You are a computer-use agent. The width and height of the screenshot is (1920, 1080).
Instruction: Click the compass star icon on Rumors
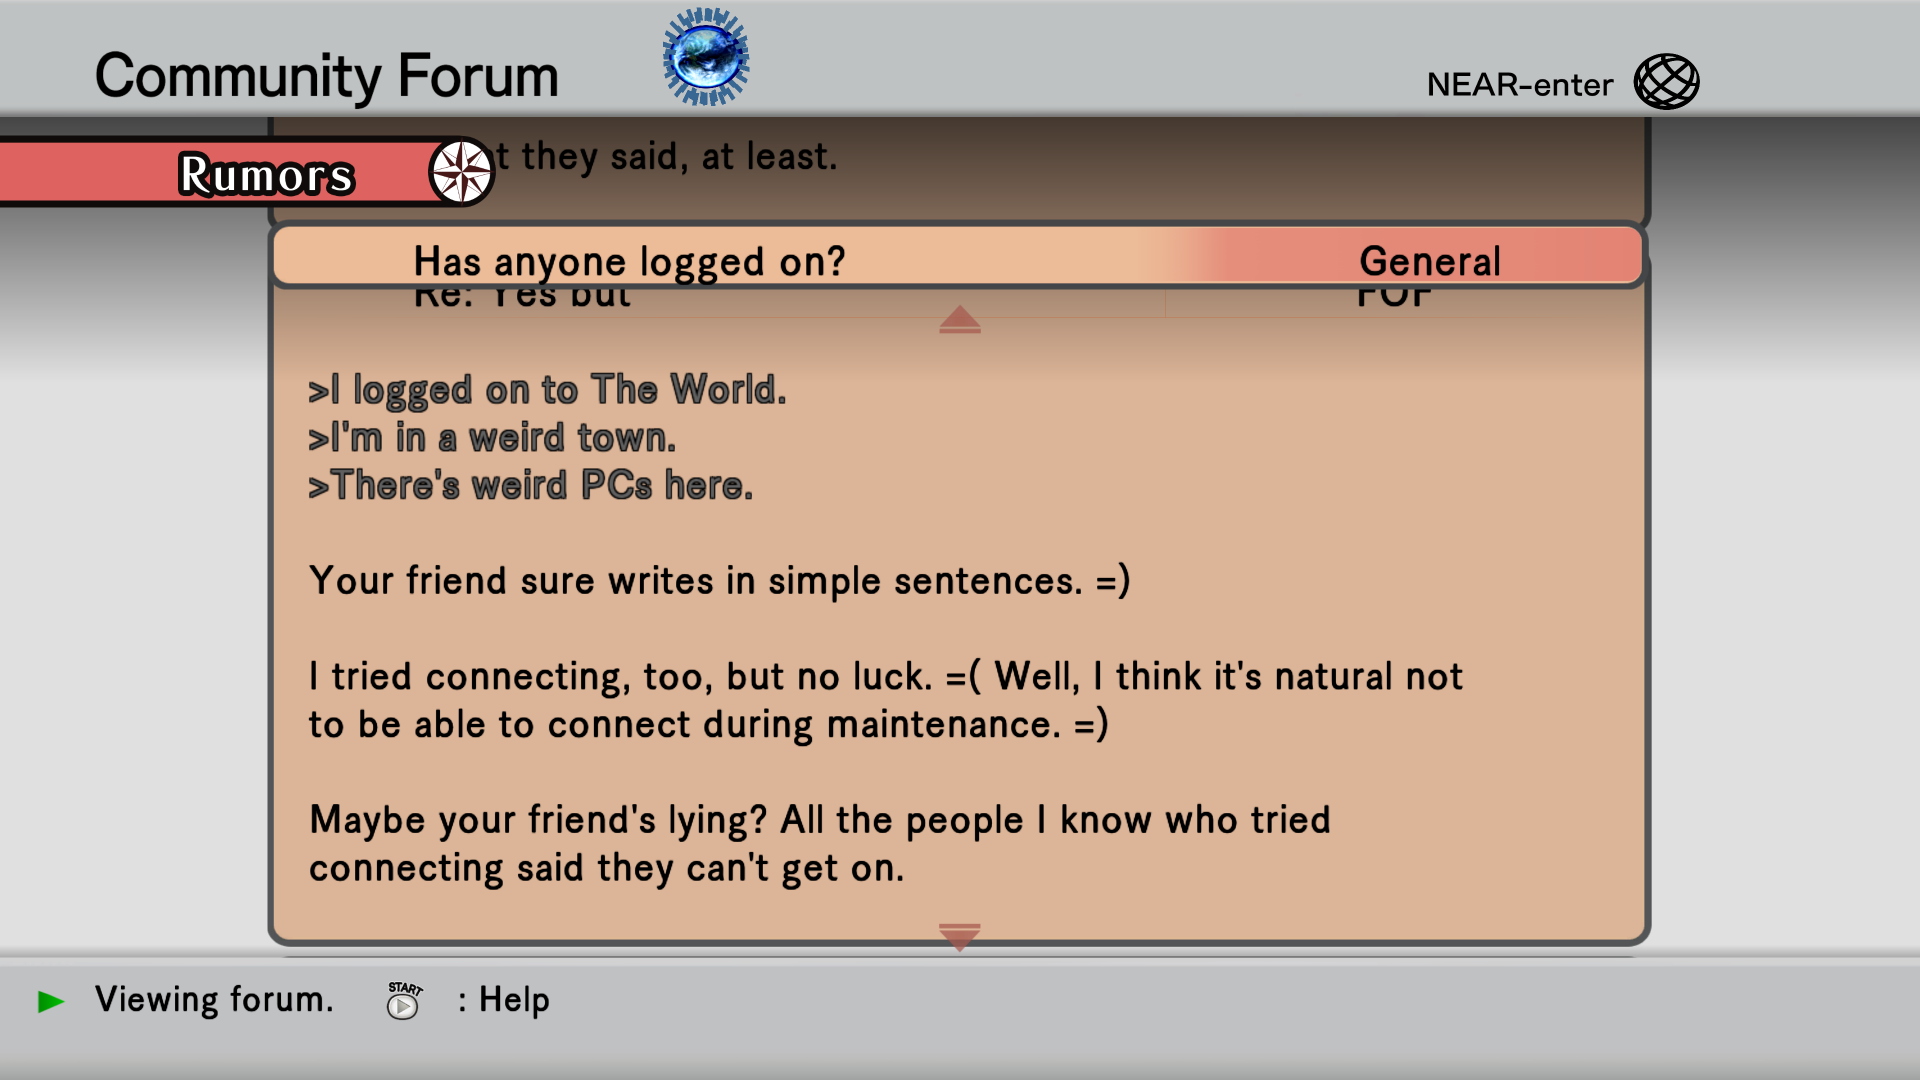pyautogui.click(x=461, y=172)
